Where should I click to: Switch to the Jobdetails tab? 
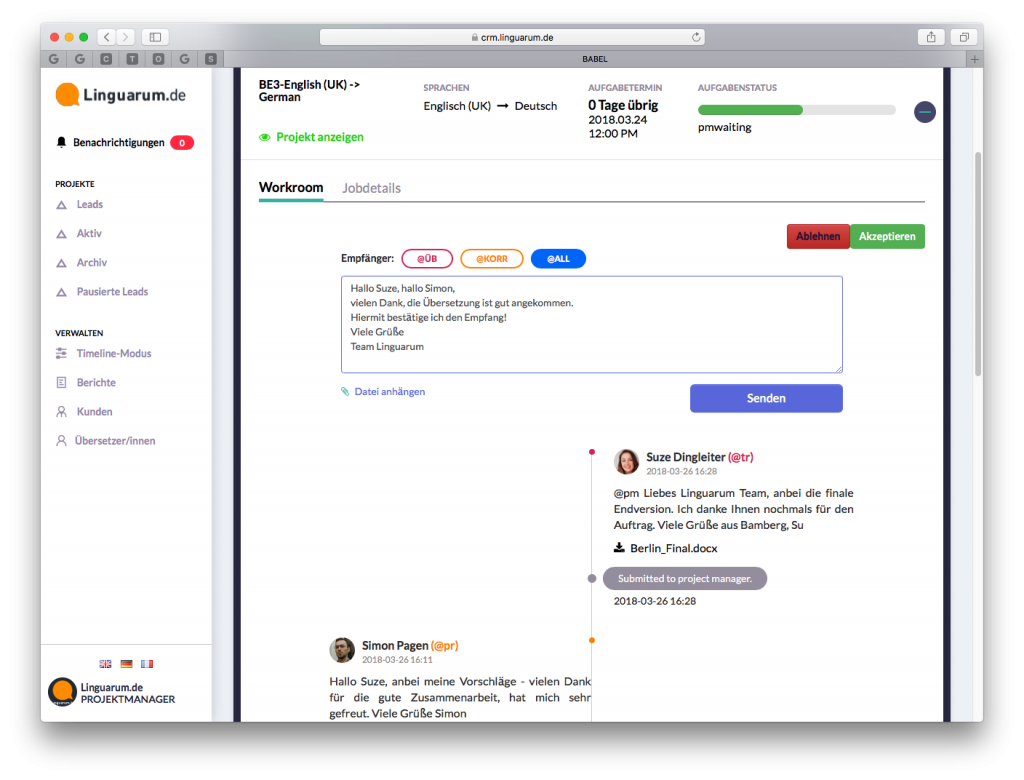click(x=371, y=188)
